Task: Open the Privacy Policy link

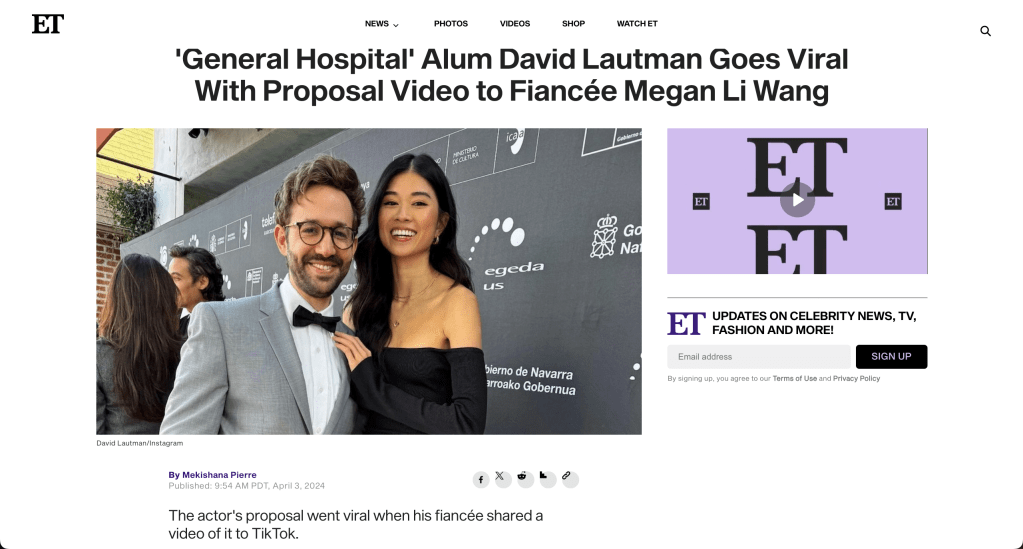Action: point(857,379)
